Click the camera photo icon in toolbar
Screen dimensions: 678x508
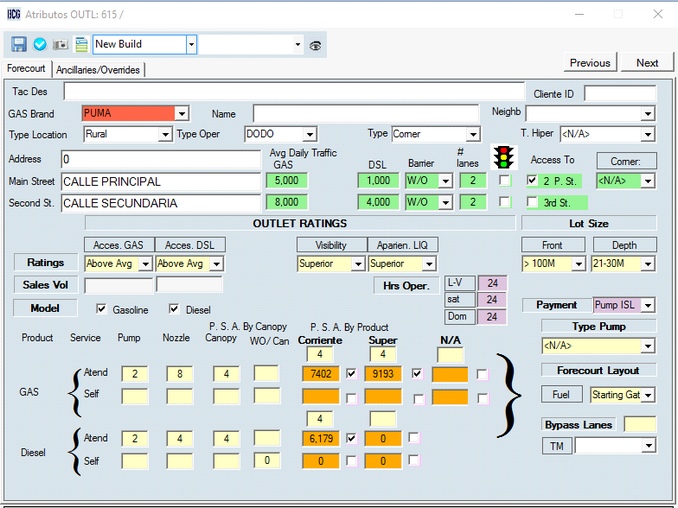[61, 45]
